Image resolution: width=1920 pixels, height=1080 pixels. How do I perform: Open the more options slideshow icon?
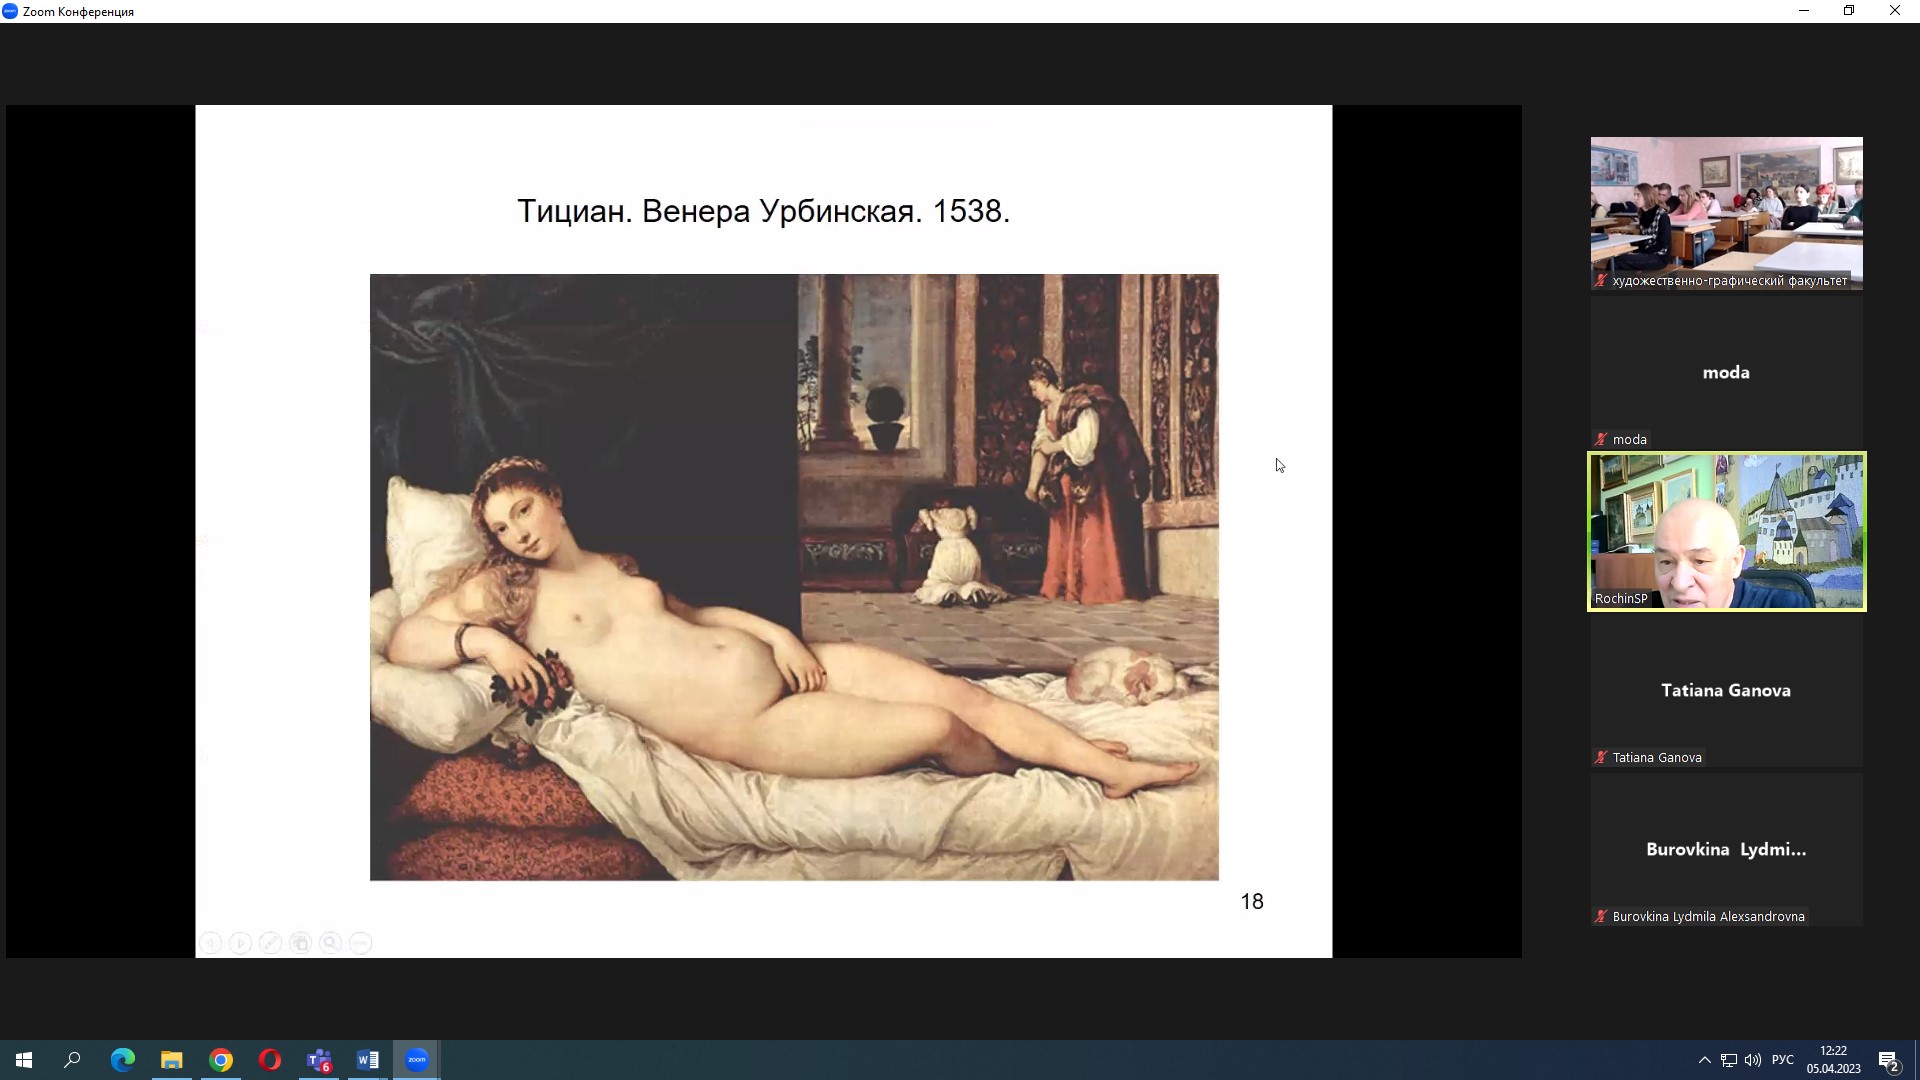click(x=361, y=943)
